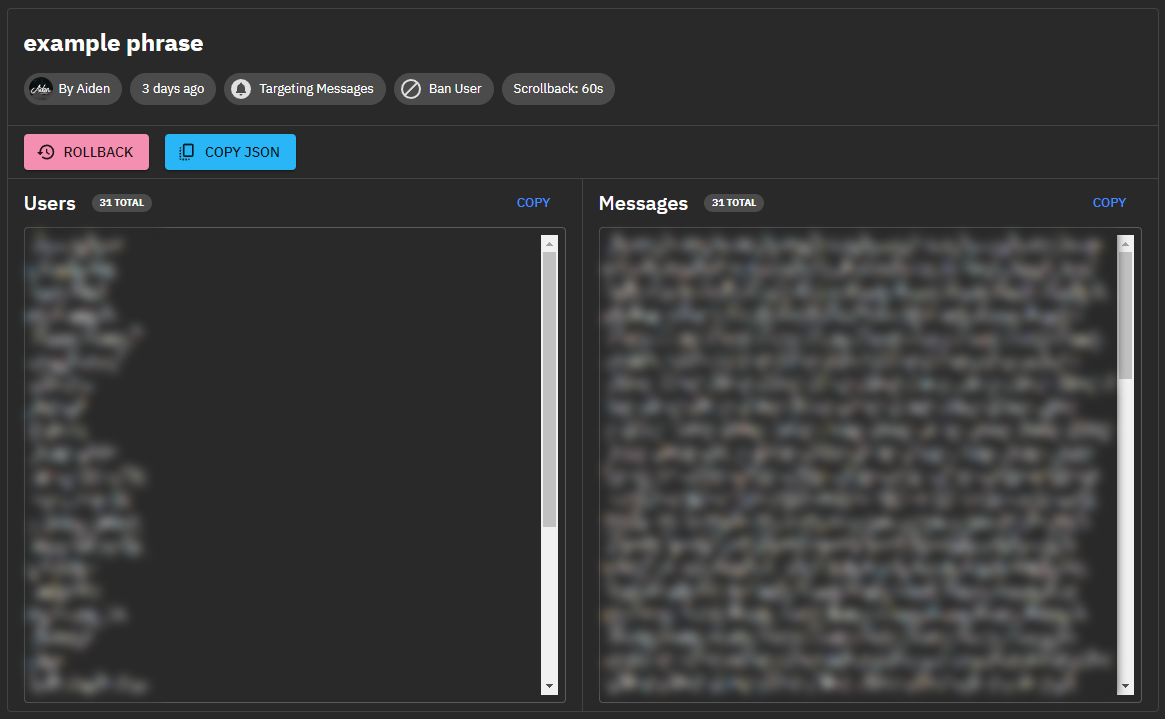
Task: Click the COPY JSON button
Action: pyautogui.click(x=230, y=151)
